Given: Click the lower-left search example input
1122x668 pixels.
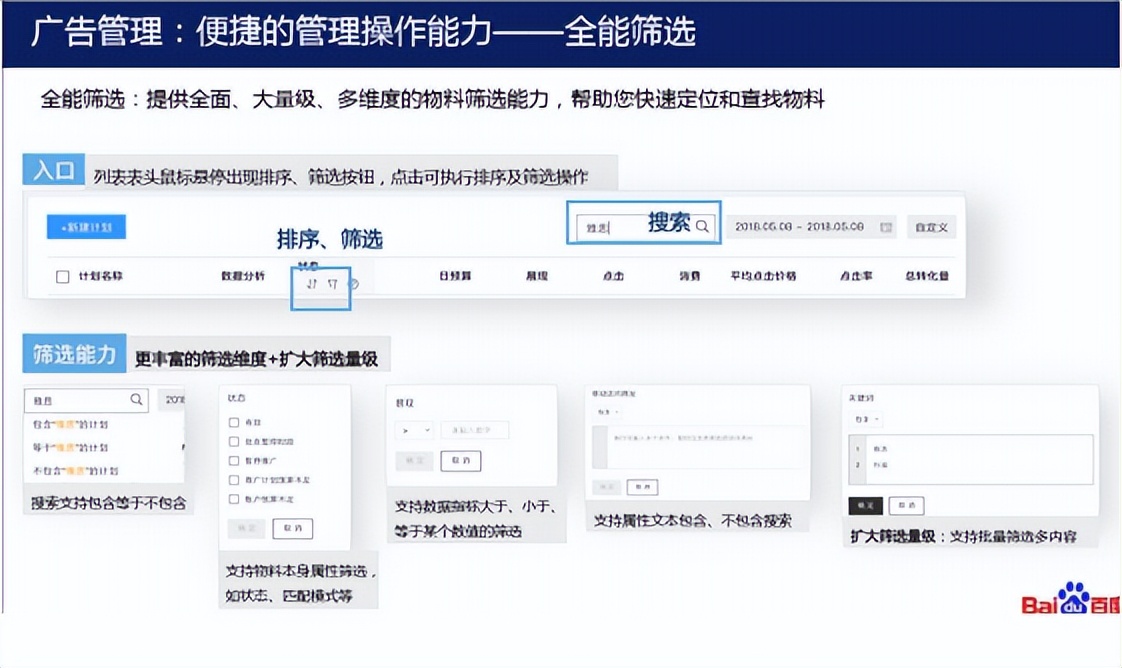Looking at the screenshot, I should pos(86,400).
